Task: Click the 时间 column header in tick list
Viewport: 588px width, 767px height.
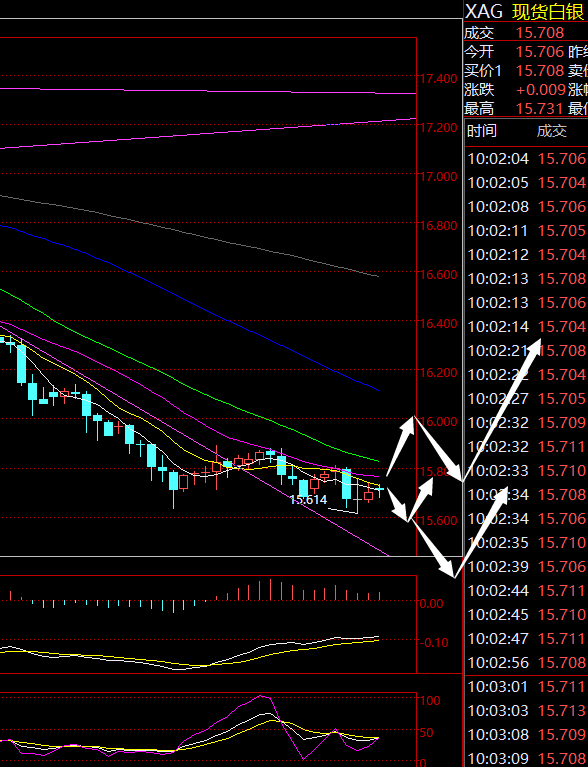Action: pos(481,131)
